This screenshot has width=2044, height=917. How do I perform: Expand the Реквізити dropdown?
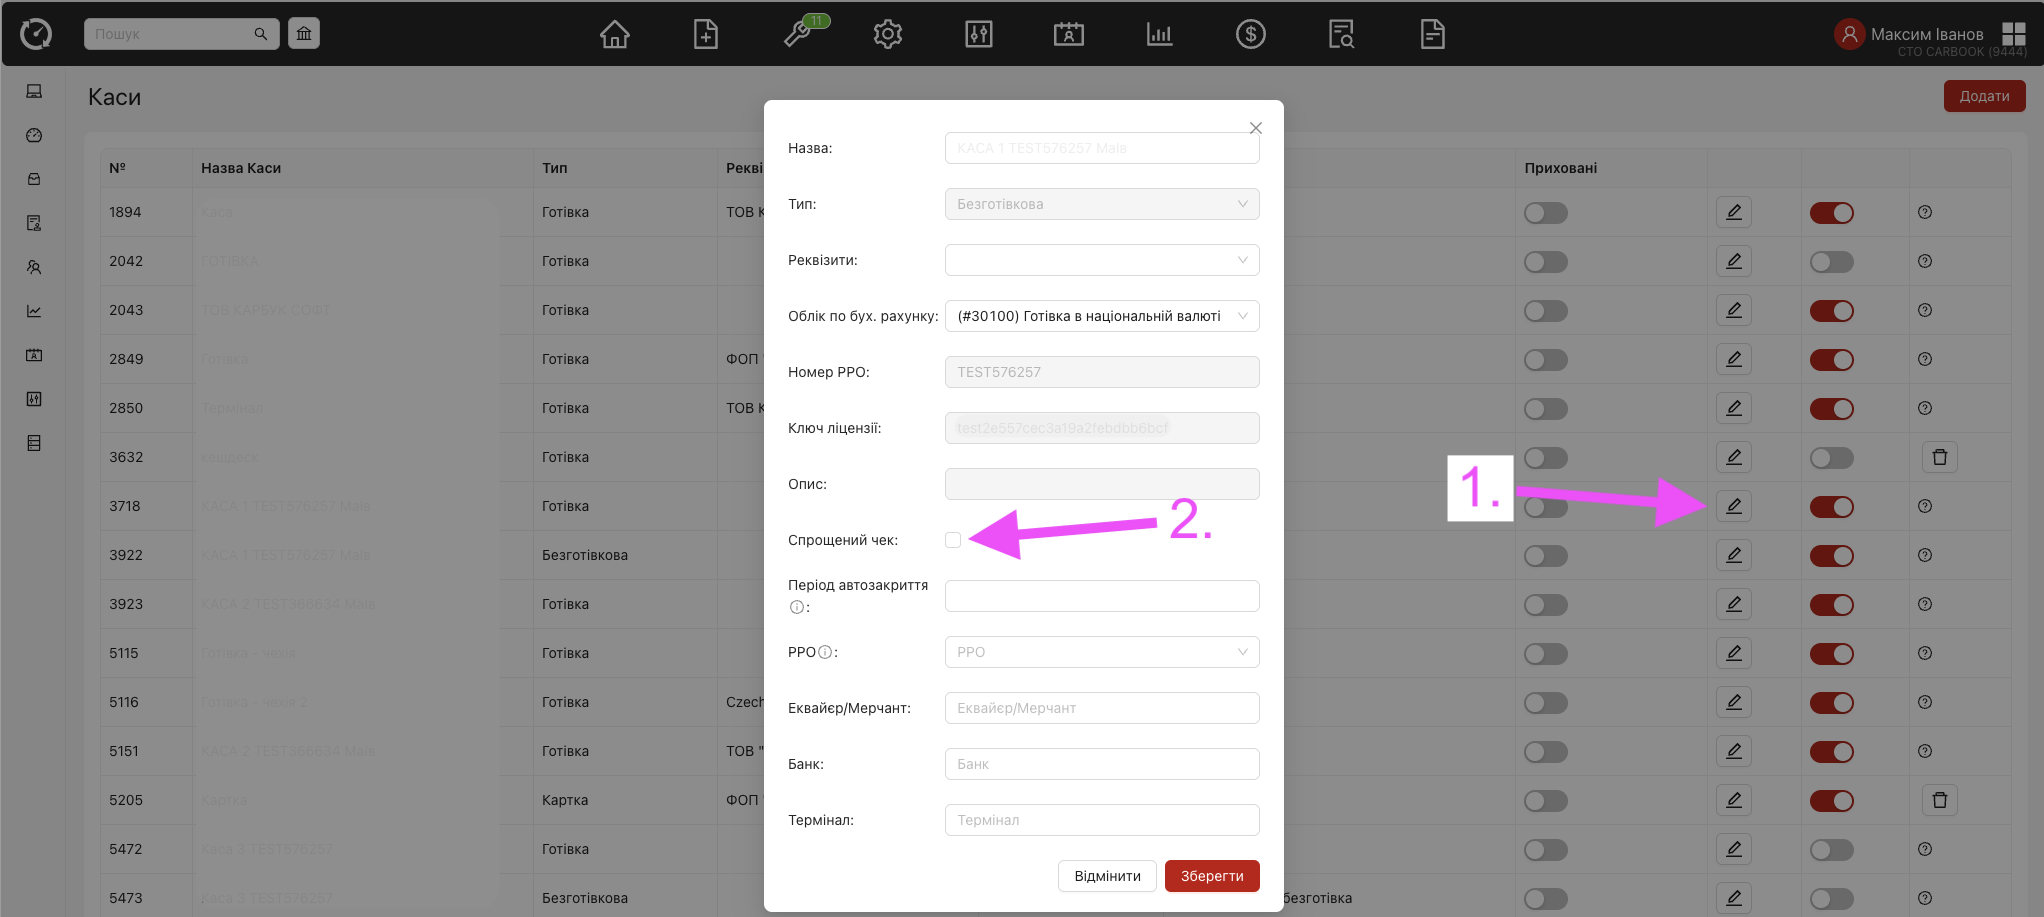(1101, 260)
